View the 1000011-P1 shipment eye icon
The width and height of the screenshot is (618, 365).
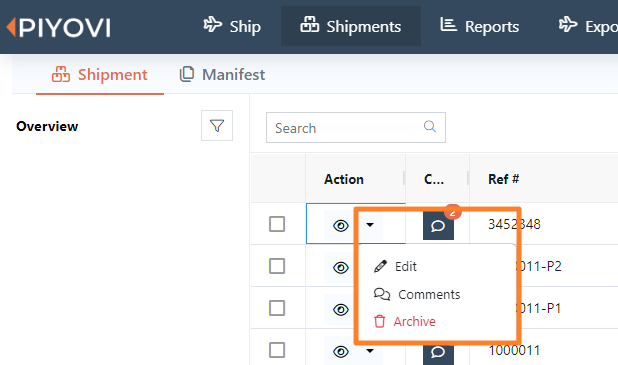click(341, 309)
